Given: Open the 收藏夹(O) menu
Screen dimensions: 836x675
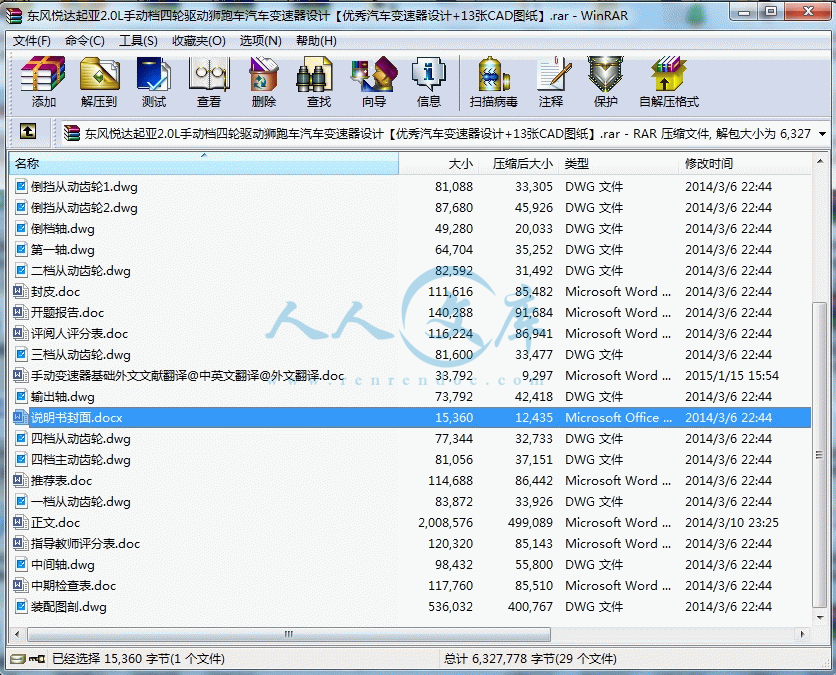Looking at the screenshot, I should pyautogui.click(x=199, y=41).
